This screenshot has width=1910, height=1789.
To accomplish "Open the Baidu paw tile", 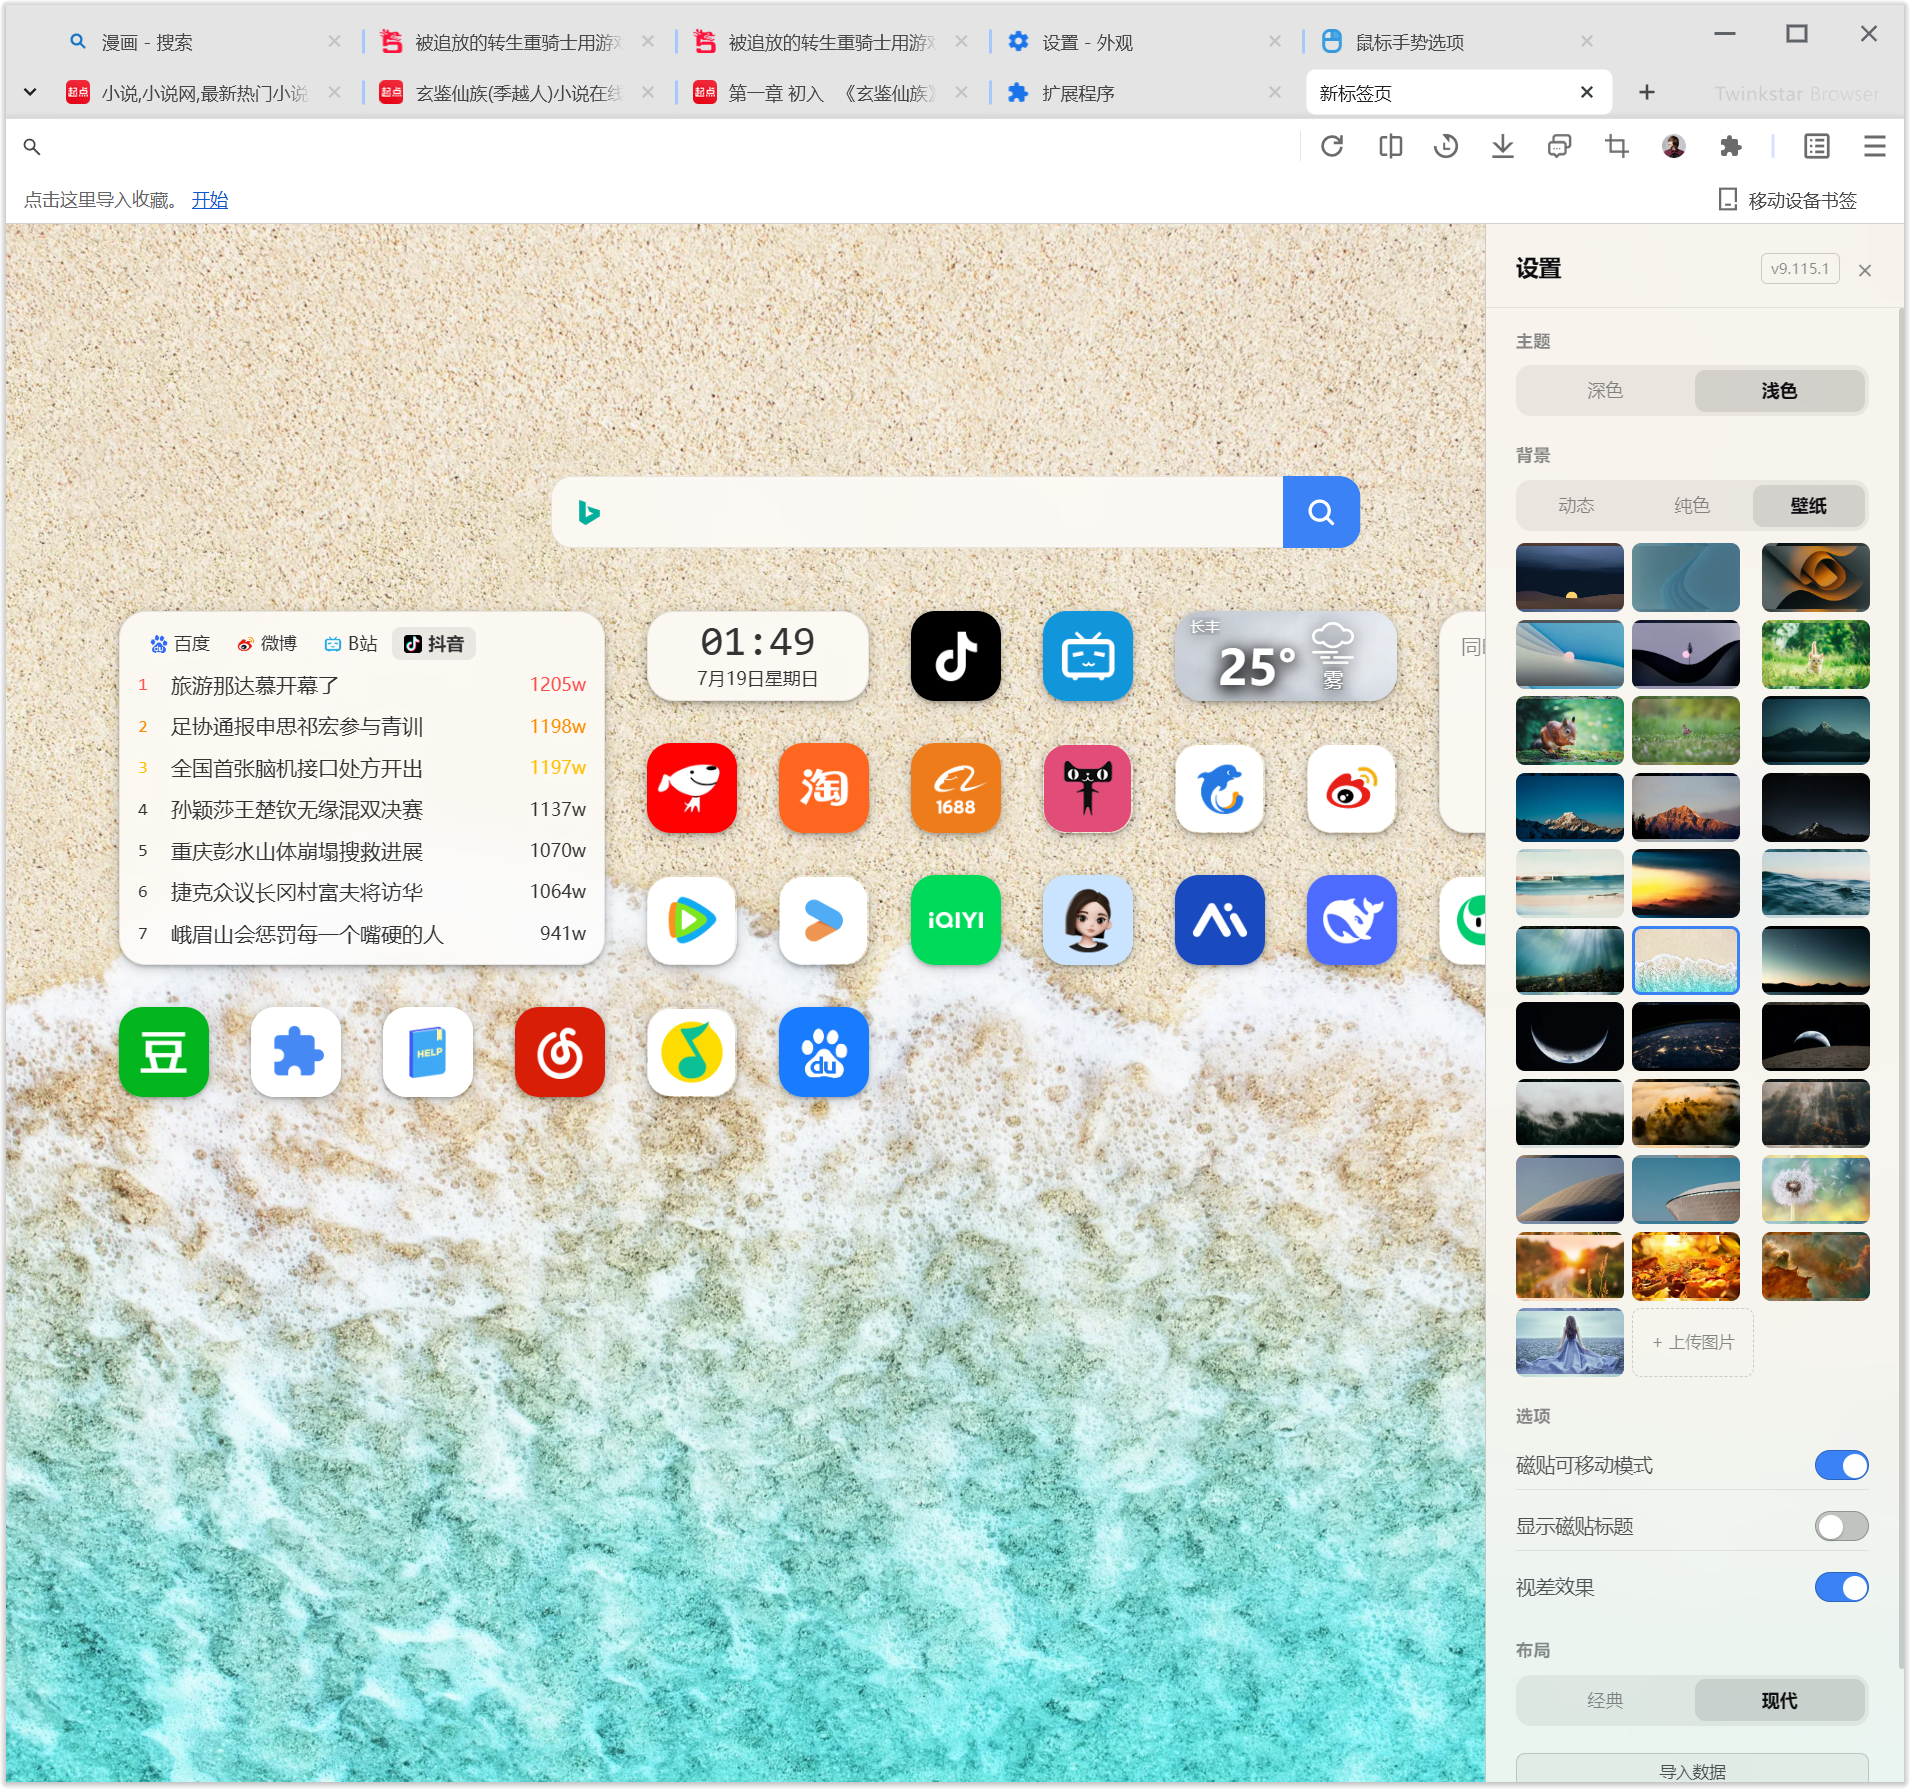I will pyautogui.click(x=823, y=1052).
